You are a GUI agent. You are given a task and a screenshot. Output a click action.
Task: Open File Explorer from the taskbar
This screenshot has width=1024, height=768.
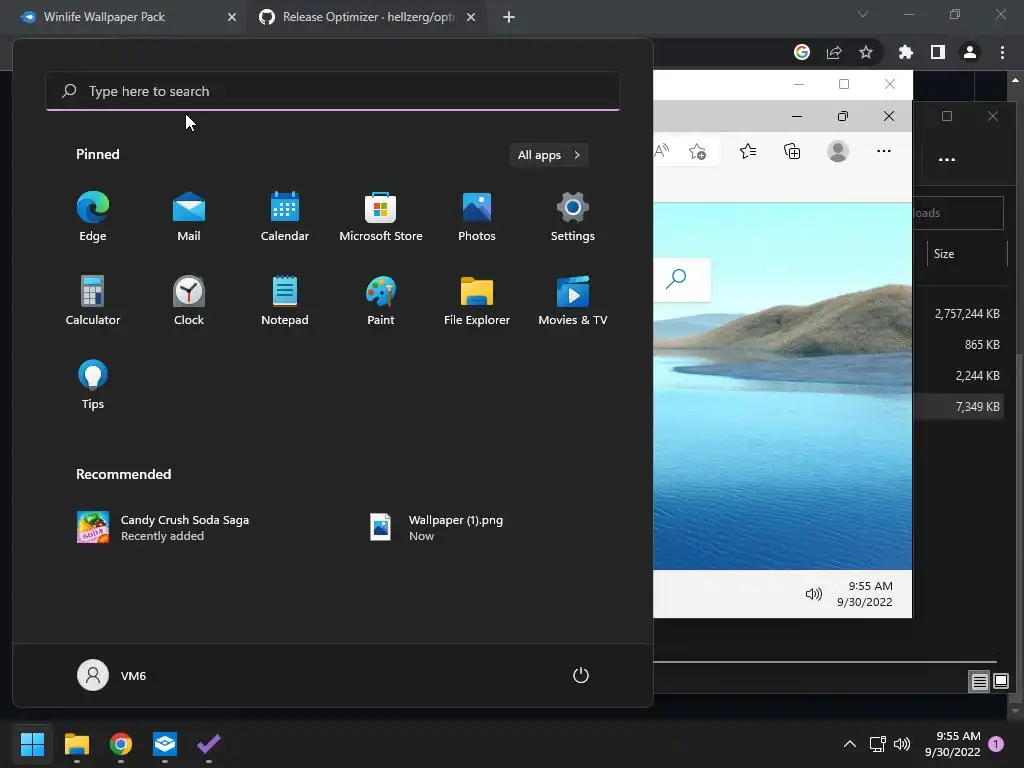pos(76,743)
